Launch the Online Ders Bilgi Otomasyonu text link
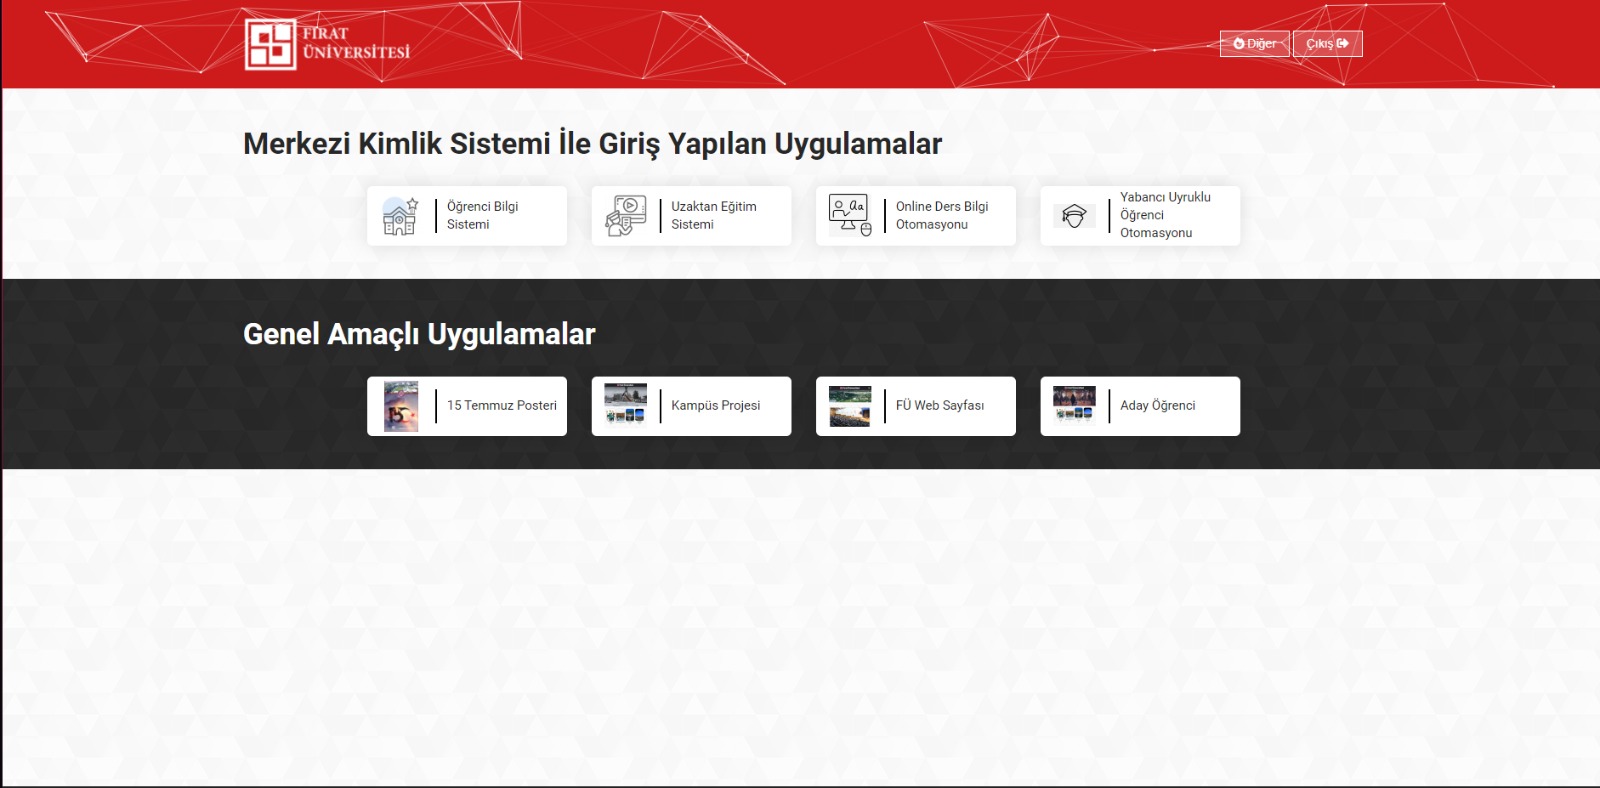The image size is (1600, 788). coord(941,215)
